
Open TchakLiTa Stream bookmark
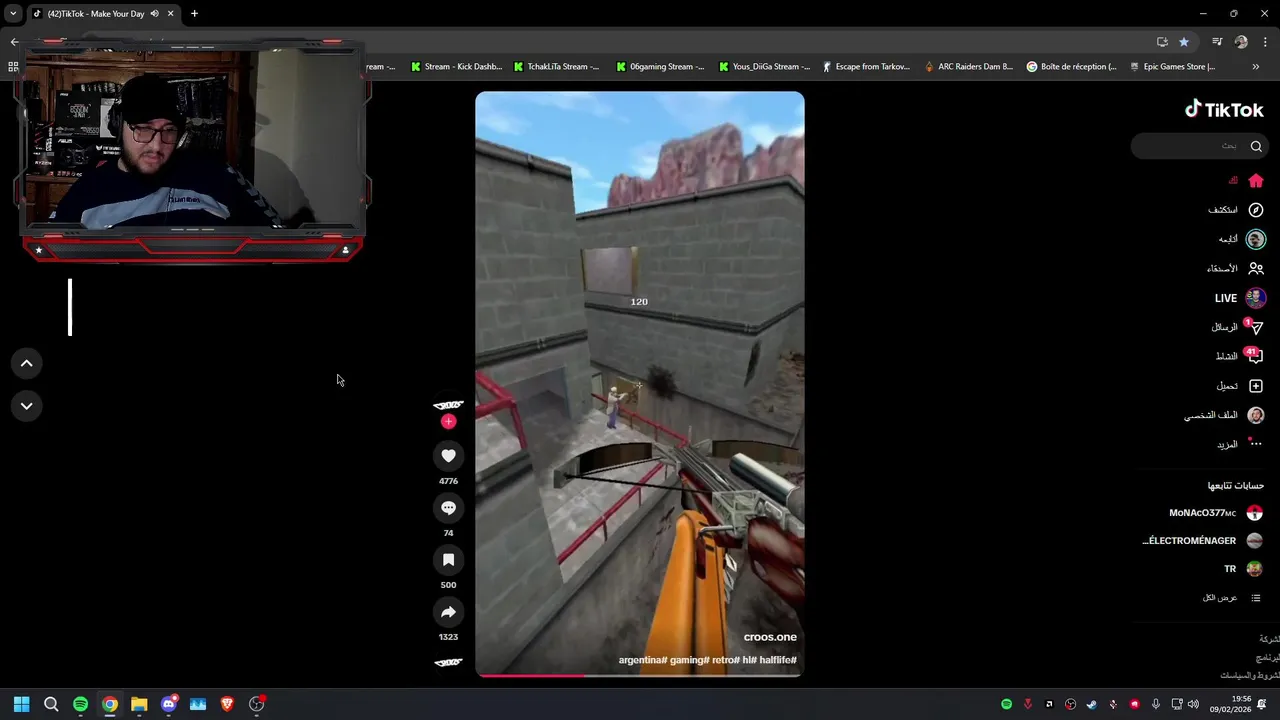click(x=556, y=67)
